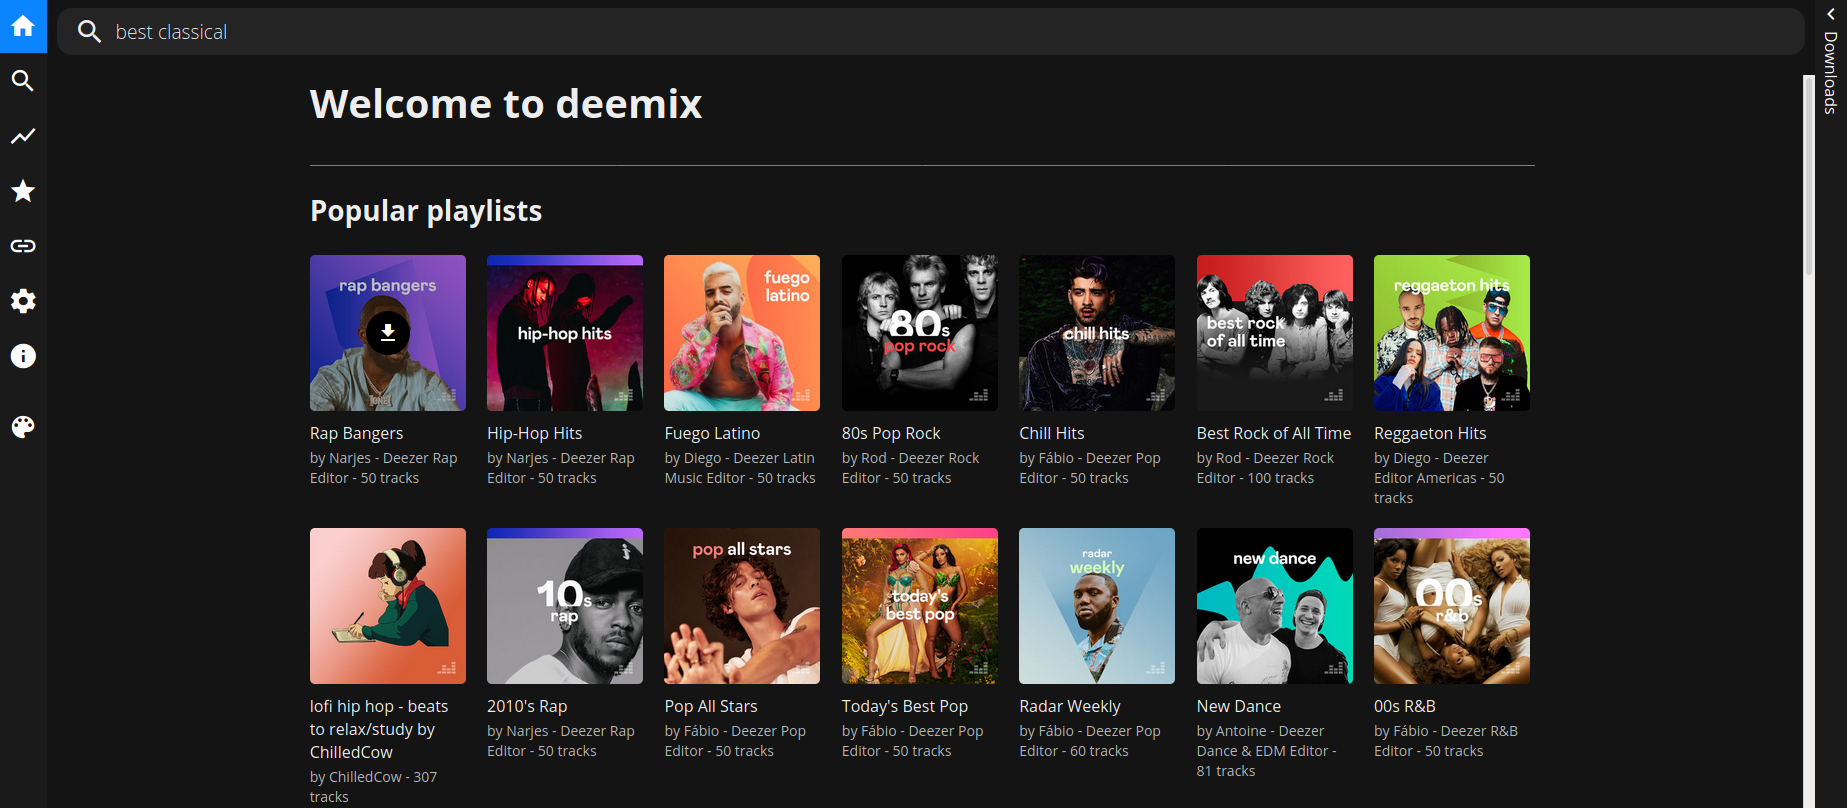Viewport: 1847px width, 808px height.
Task: Click 'by Diego - Deezer Latin Music Editor' text
Action: point(740,468)
